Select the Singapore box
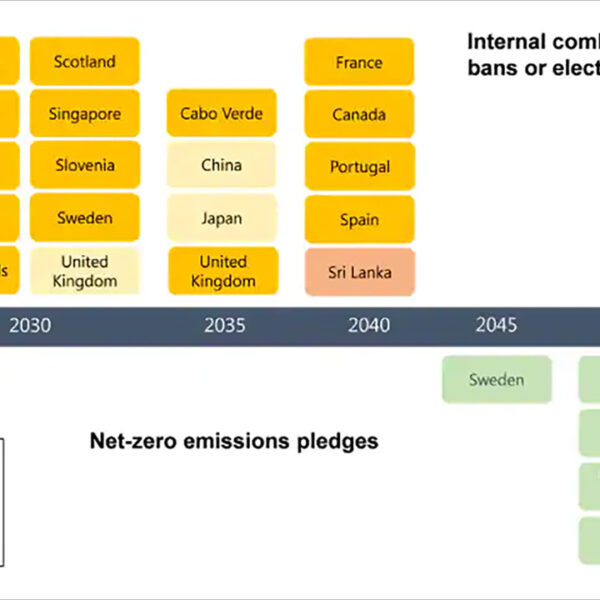Viewport: 600px width, 600px height. pyautogui.click(x=84, y=114)
